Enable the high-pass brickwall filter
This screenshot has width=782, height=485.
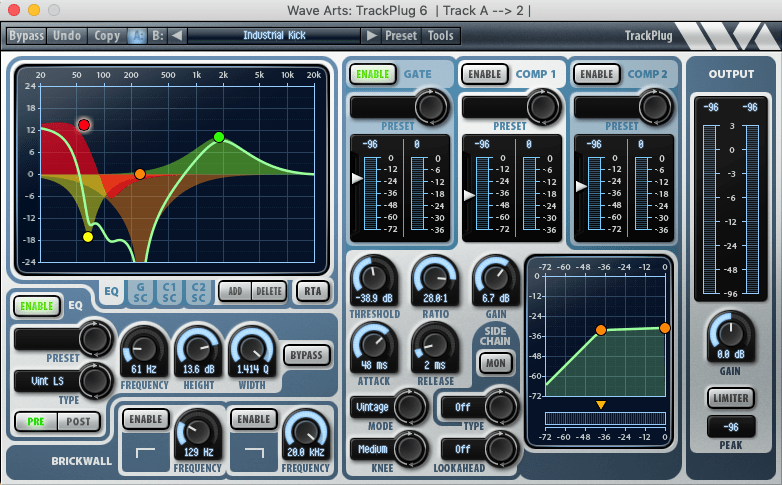coord(146,419)
